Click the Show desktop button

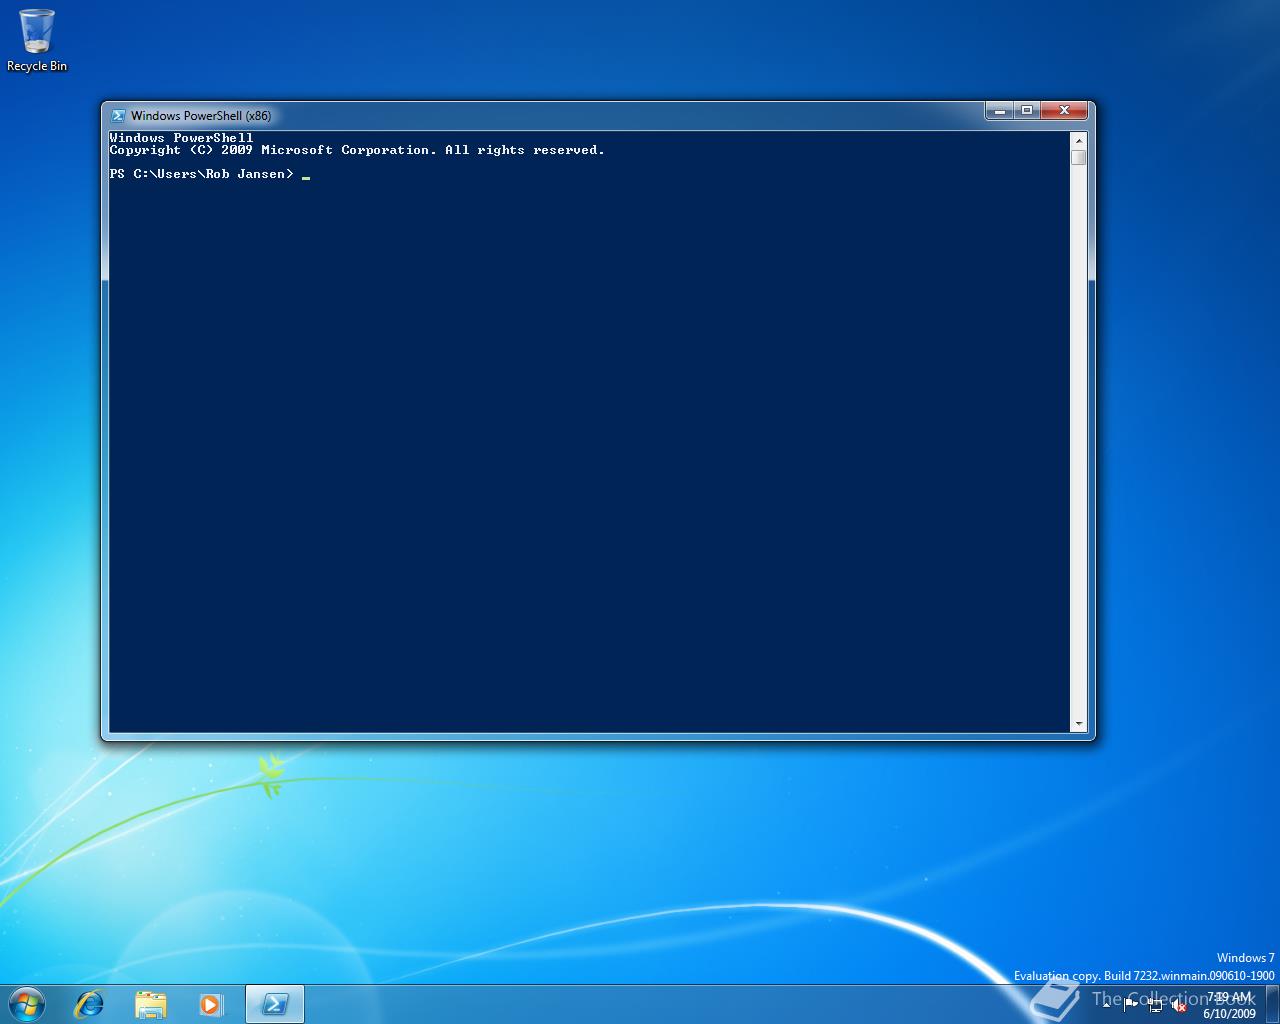click(x=1273, y=1005)
